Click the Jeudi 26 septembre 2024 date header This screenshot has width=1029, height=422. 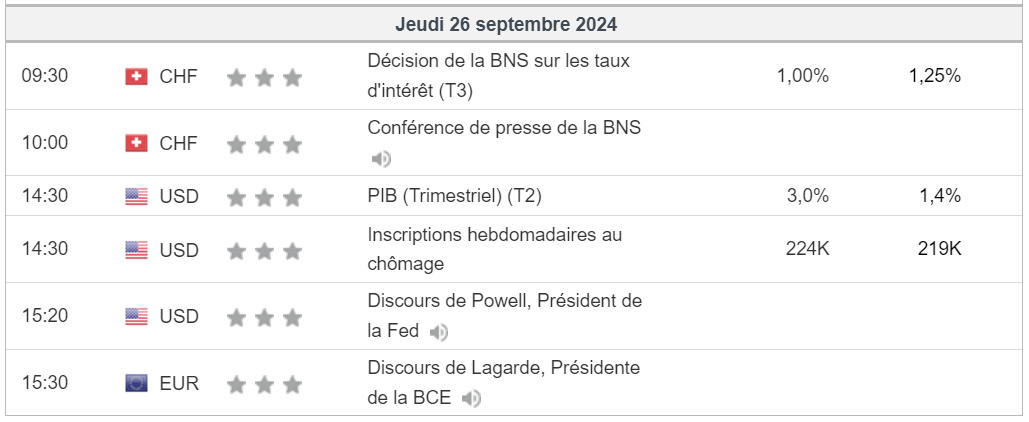[506, 23]
